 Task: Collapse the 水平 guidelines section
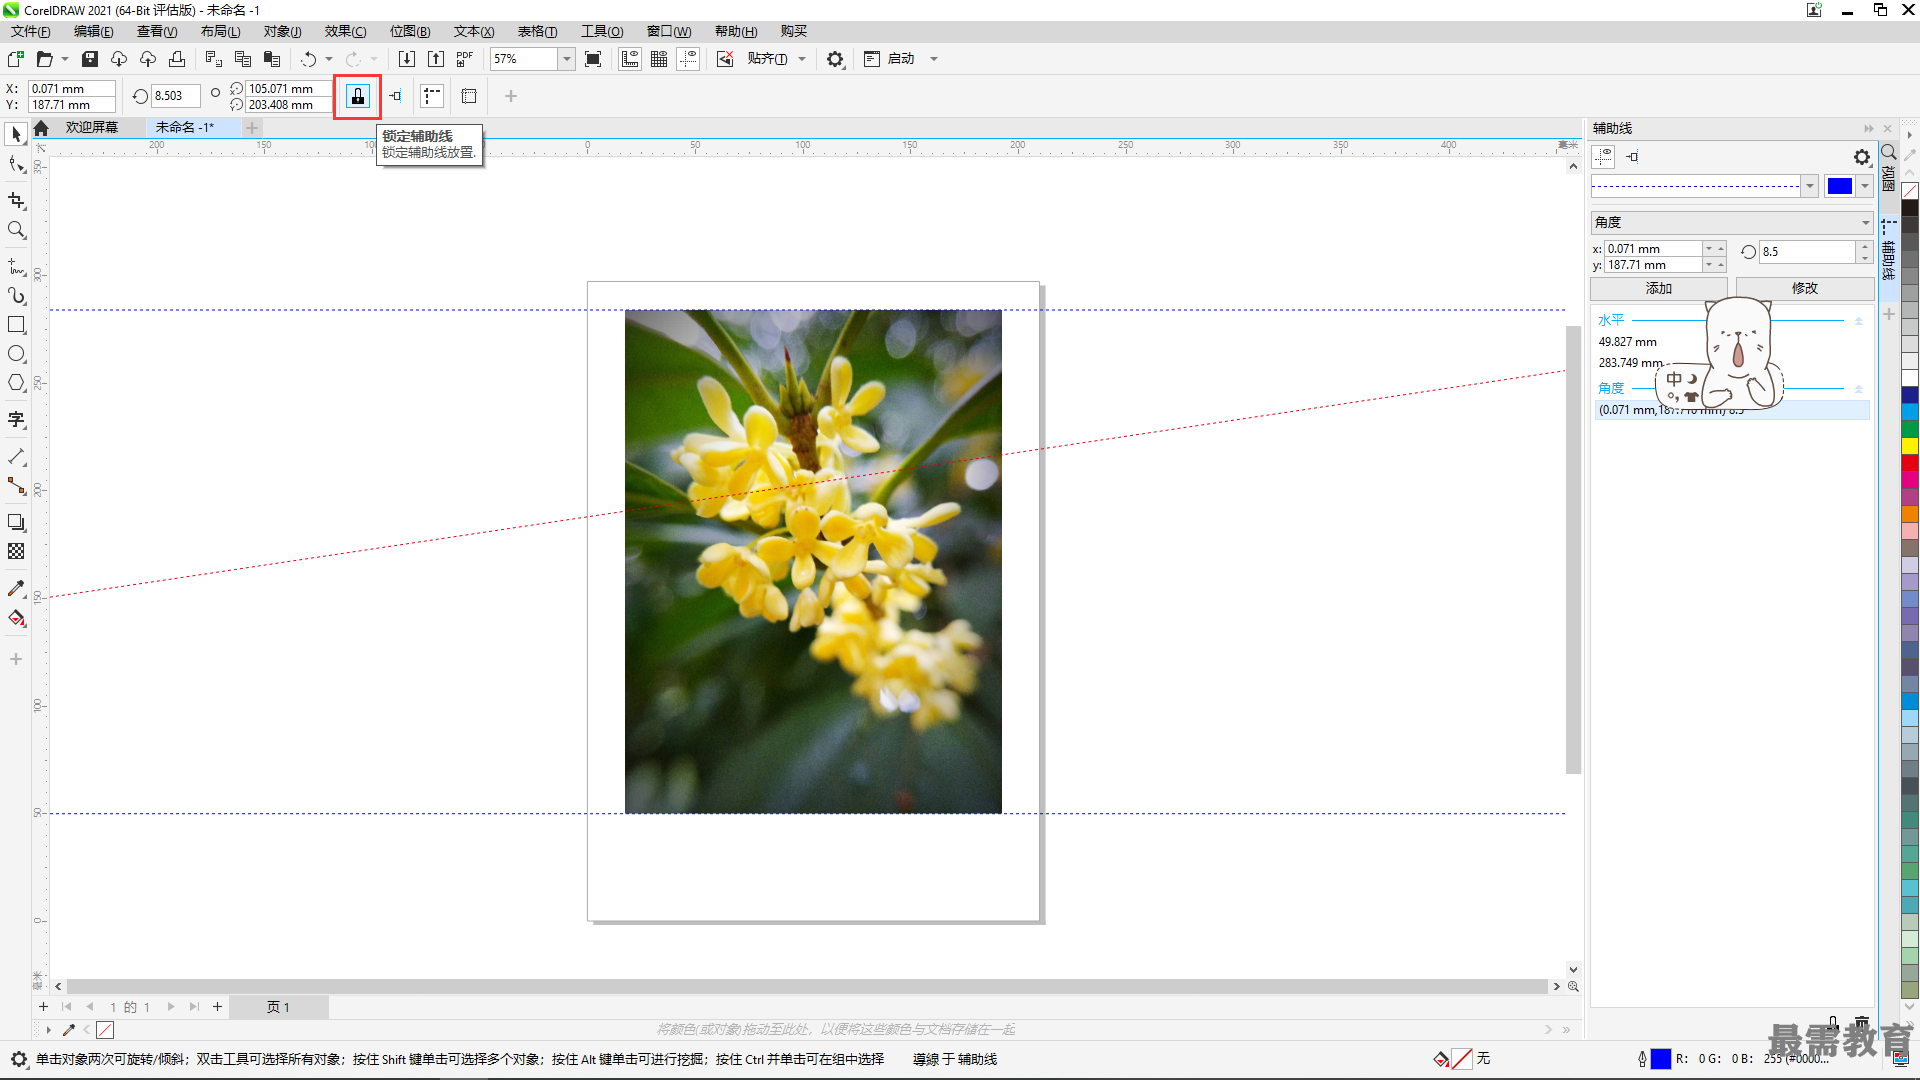[1859, 321]
